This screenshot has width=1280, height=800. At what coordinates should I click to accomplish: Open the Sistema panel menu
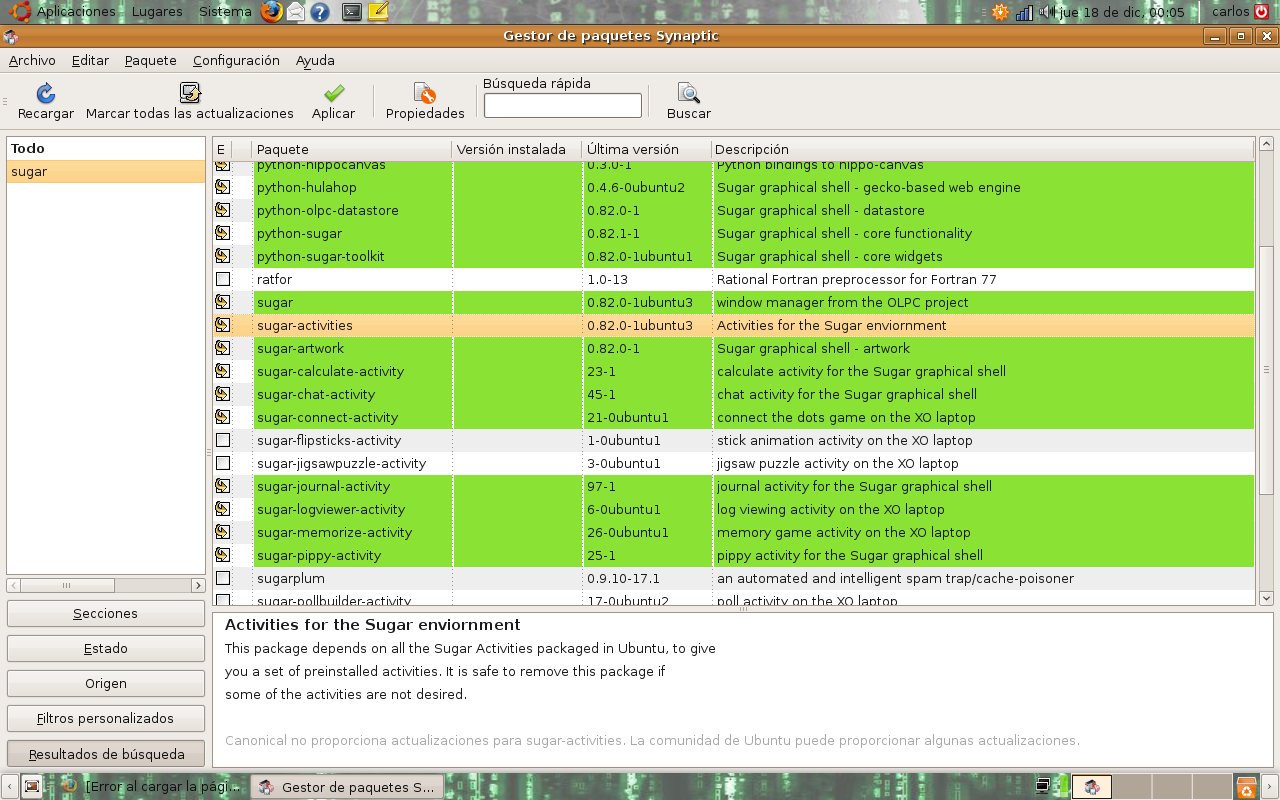[x=225, y=12]
